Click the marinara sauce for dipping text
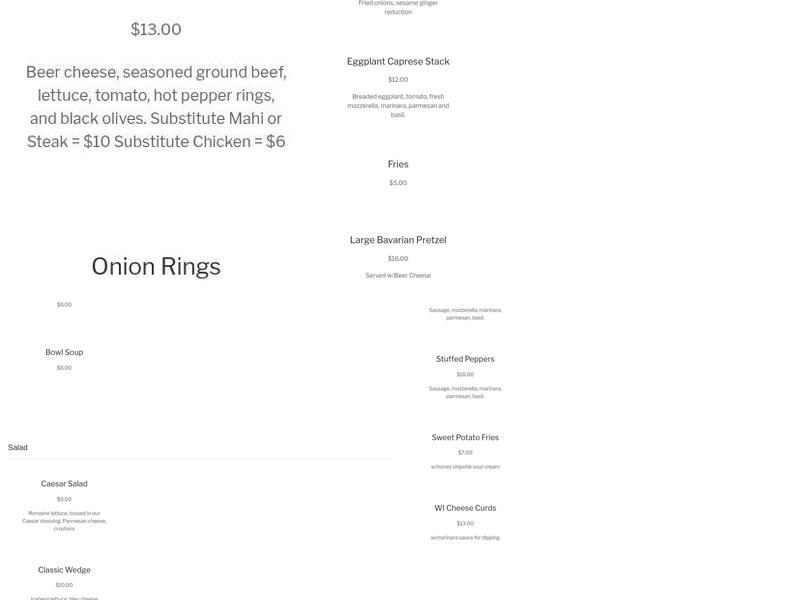The height and width of the screenshot is (600, 800). [x=465, y=538]
